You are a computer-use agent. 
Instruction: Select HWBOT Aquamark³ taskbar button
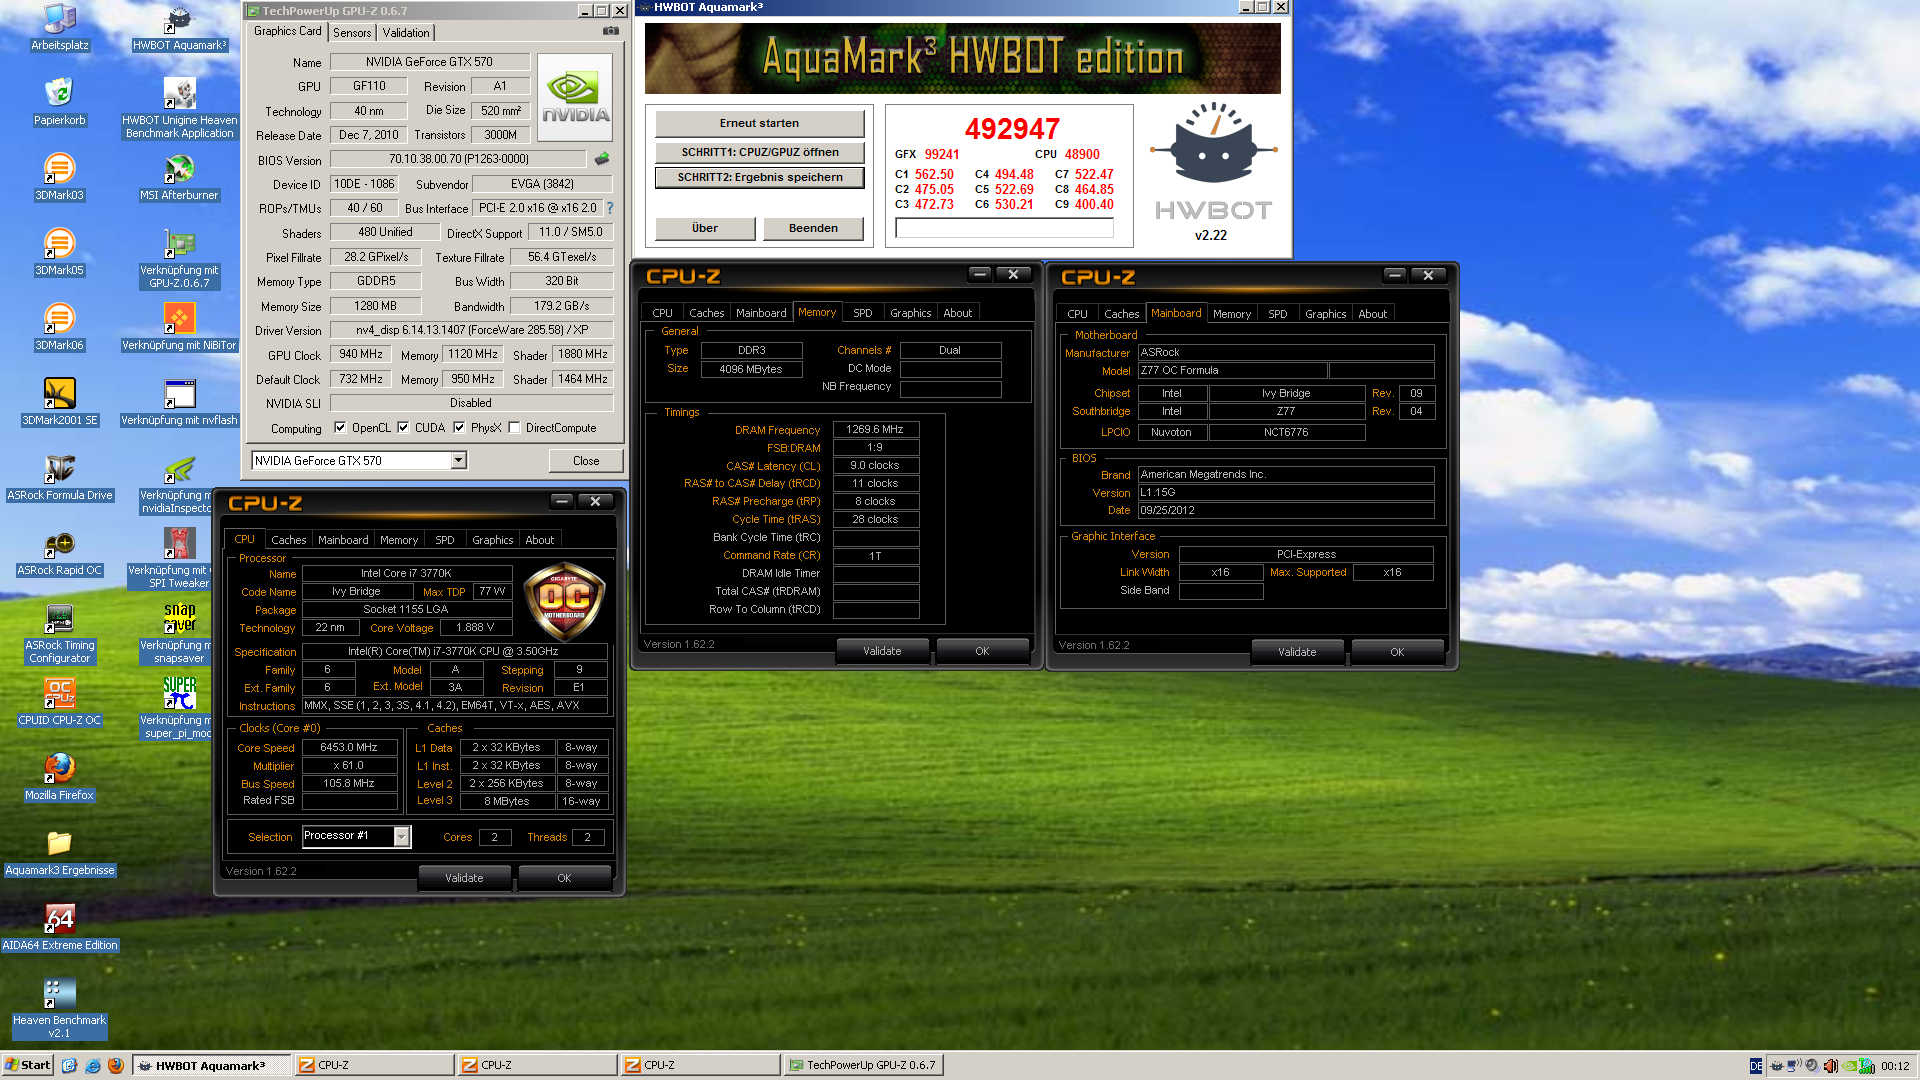point(211,1065)
